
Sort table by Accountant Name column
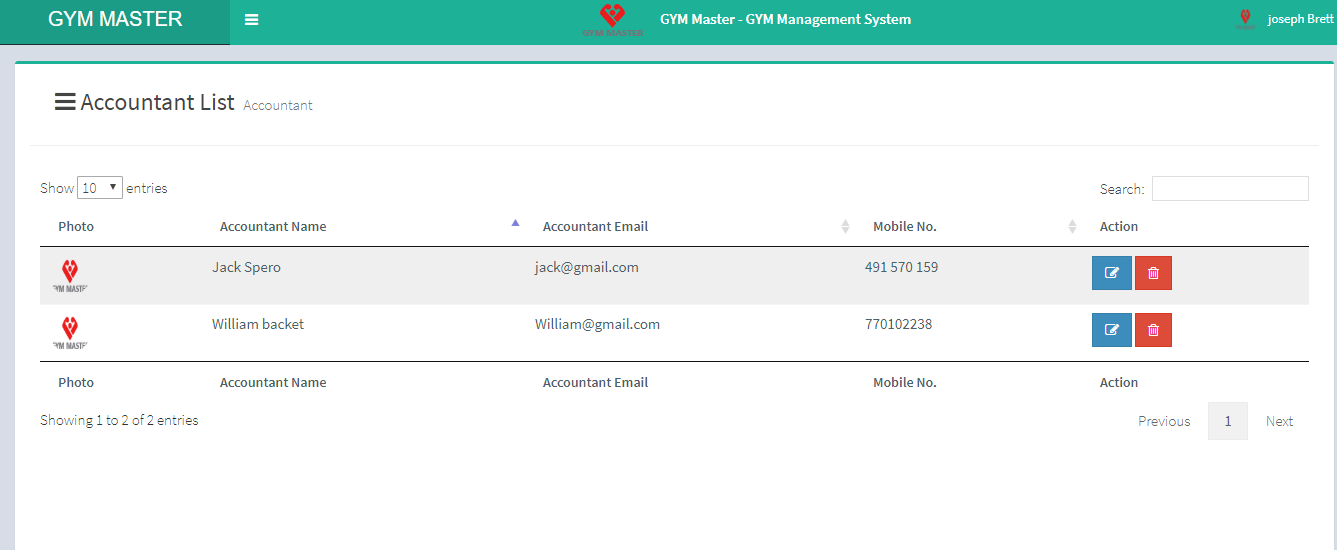[x=273, y=227]
